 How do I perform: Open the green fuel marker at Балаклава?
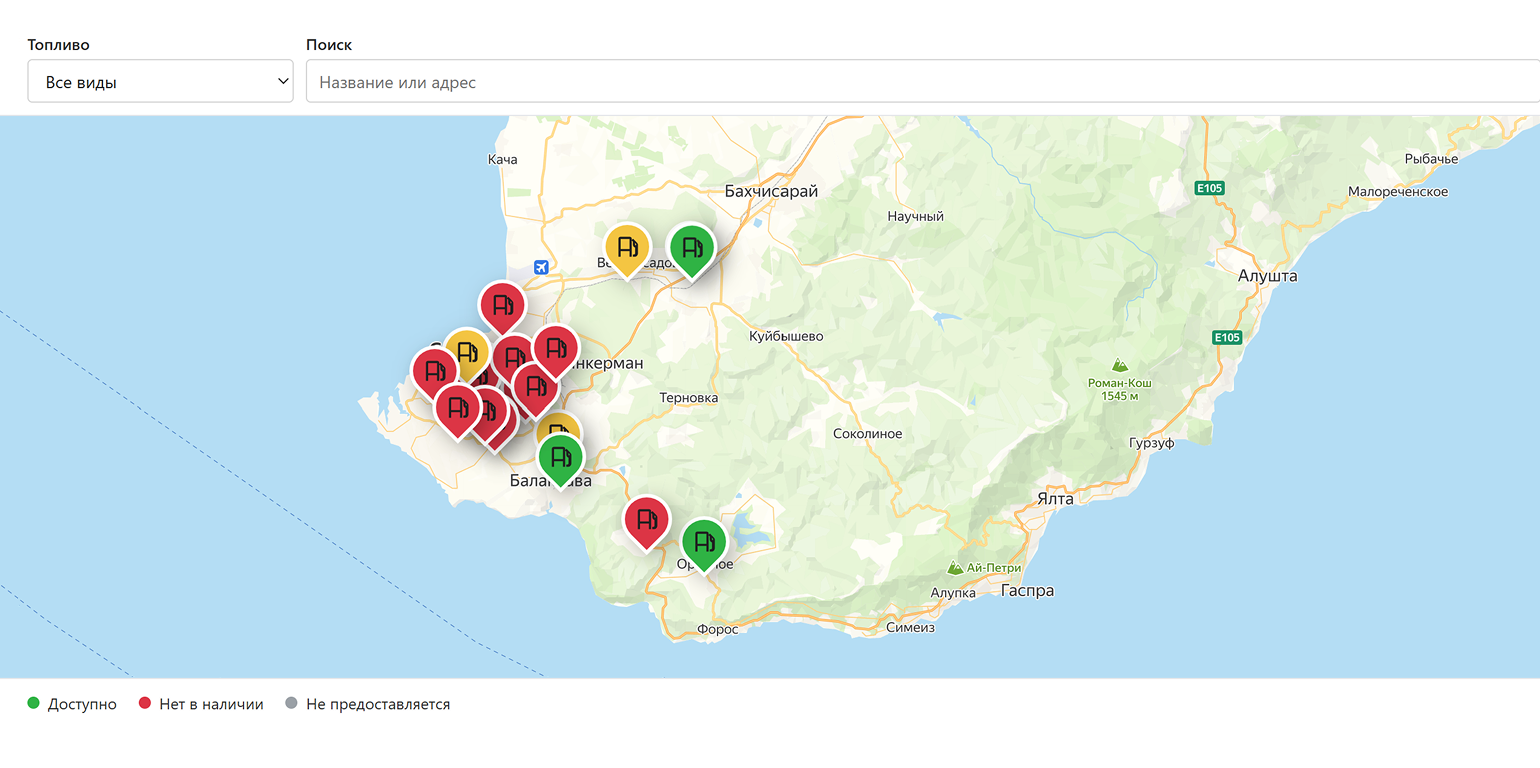tap(561, 459)
